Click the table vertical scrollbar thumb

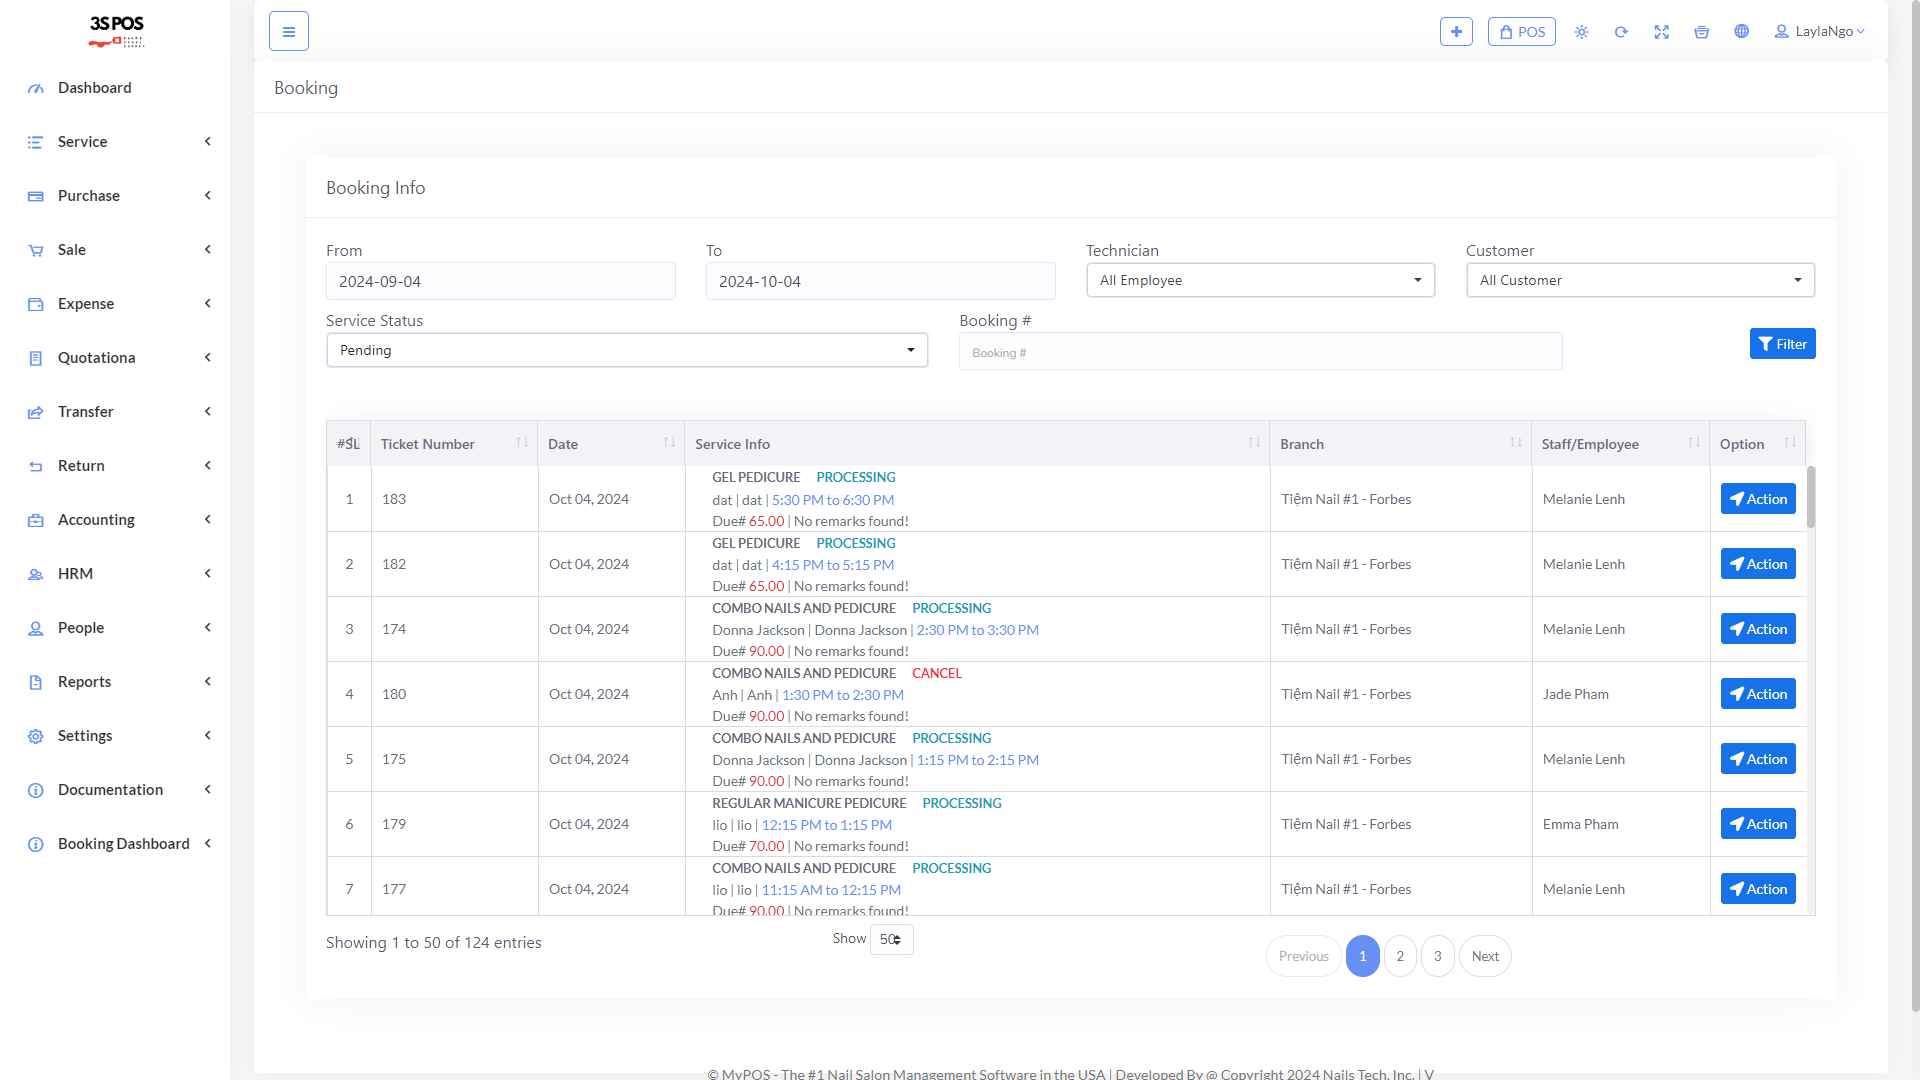(1810, 497)
